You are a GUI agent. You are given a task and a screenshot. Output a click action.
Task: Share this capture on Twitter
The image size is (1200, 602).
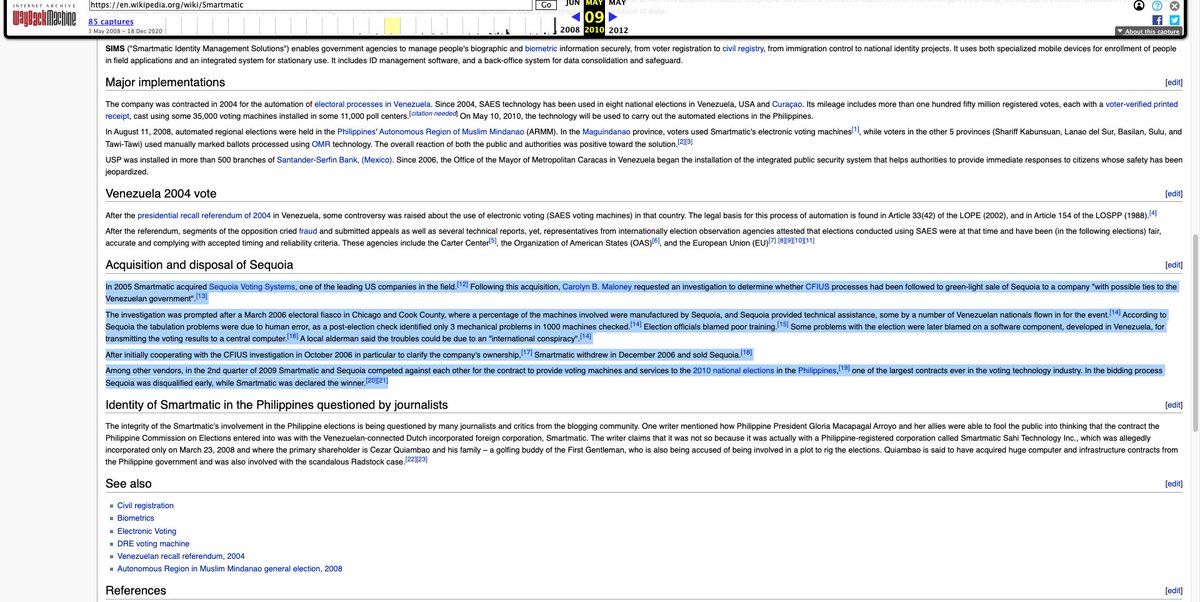pos(1175,19)
